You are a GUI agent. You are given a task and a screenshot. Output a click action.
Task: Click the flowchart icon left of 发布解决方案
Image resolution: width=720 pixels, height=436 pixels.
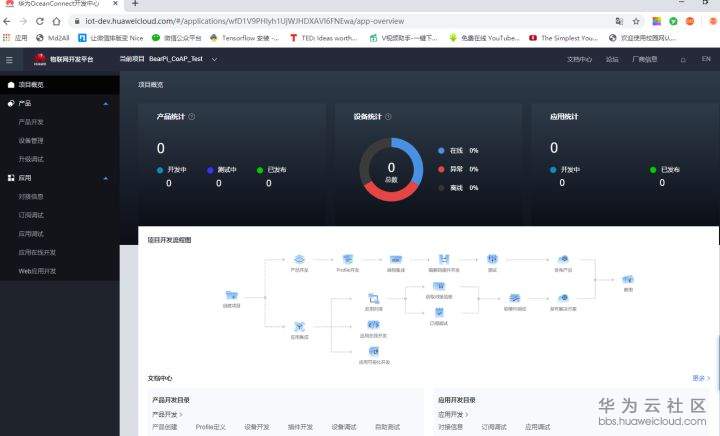point(515,299)
